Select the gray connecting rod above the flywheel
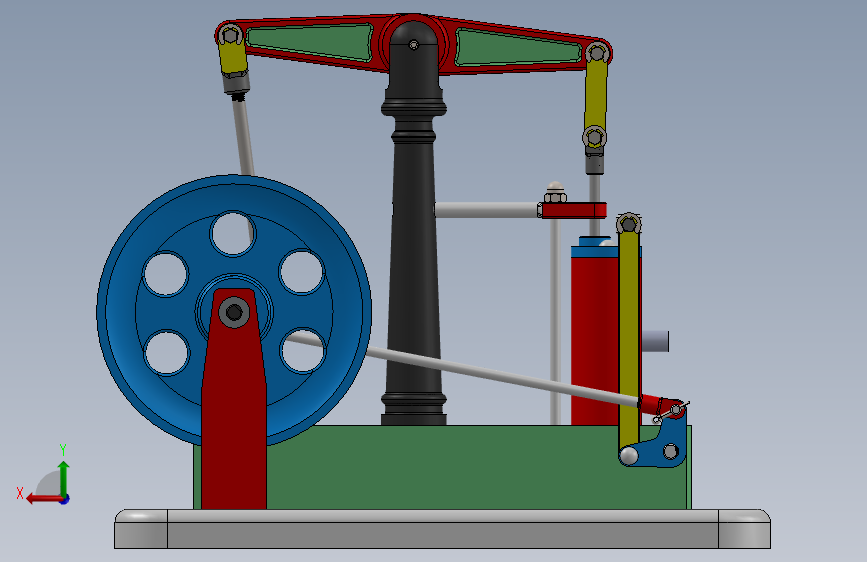This screenshot has width=867, height=562. (x=243, y=136)
